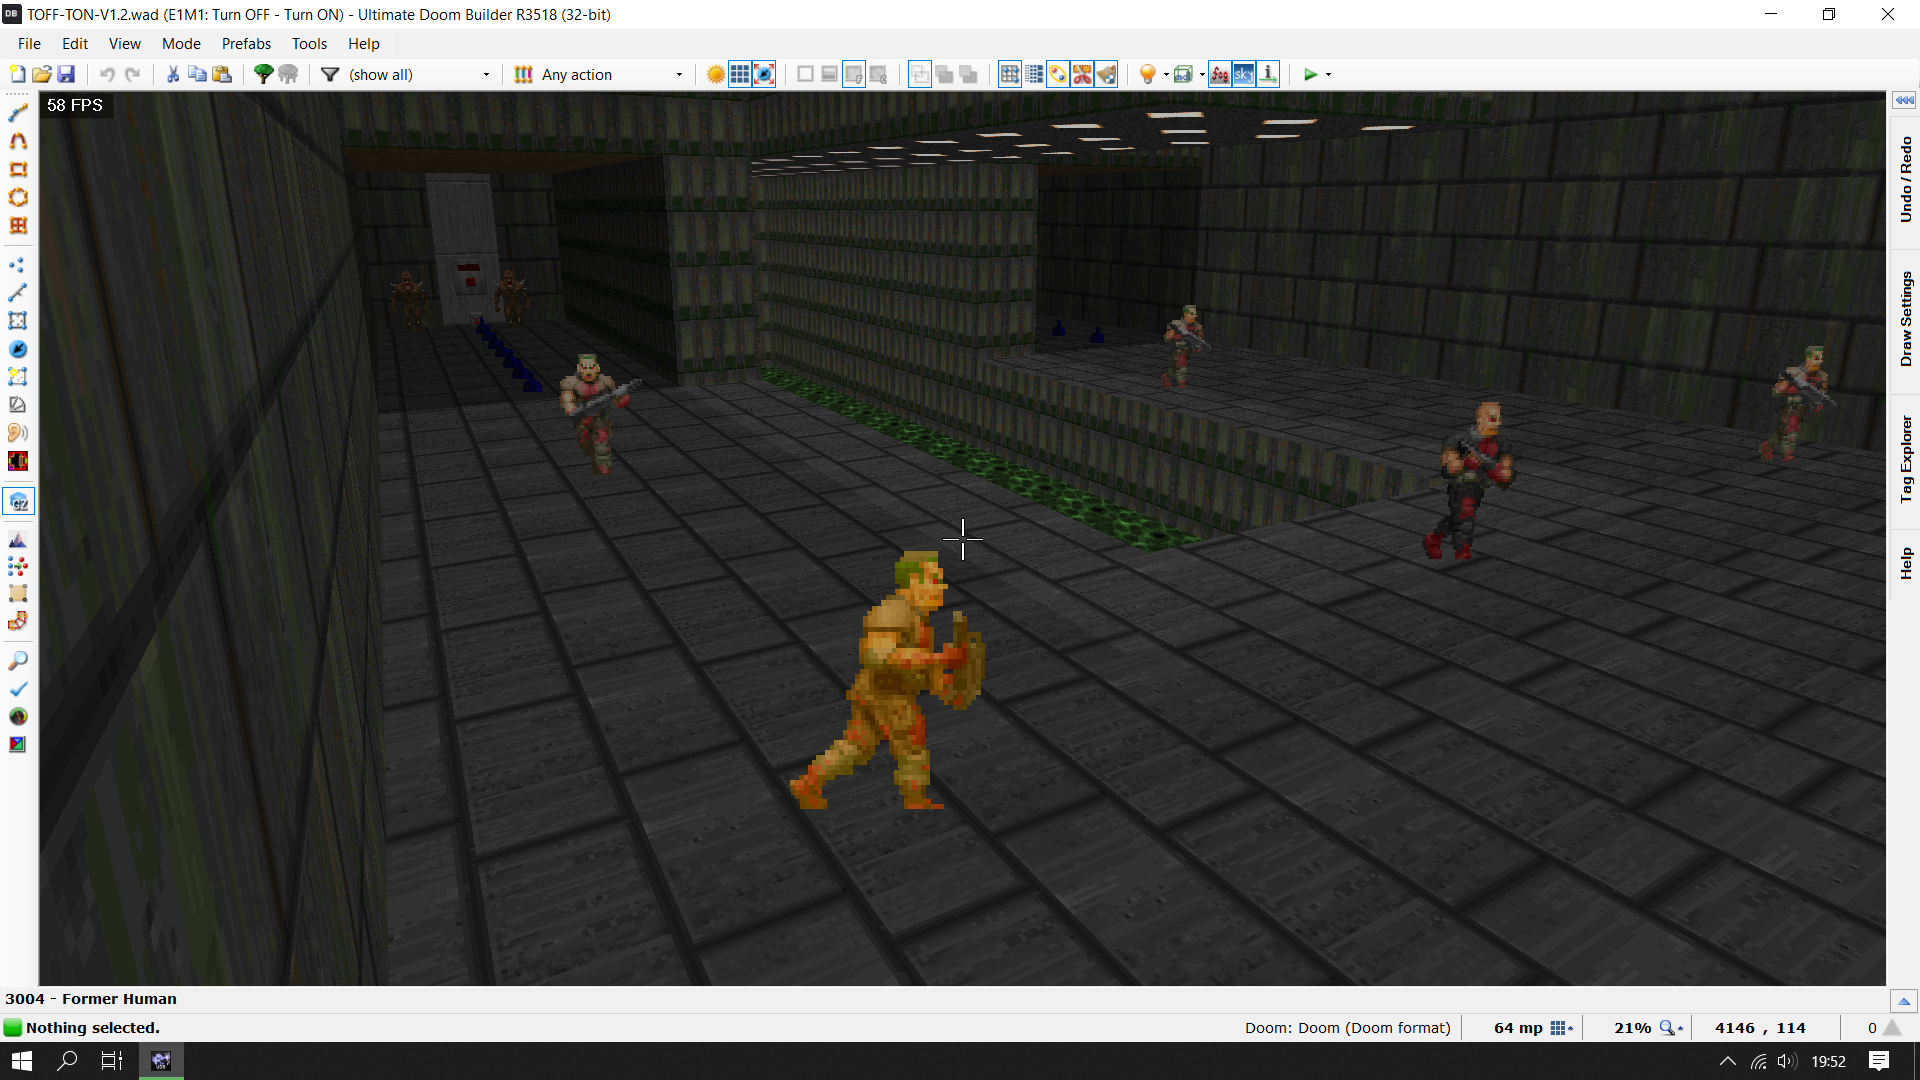Open the Help menu
1920x1080 pixels.
click(x=364, y=44)
